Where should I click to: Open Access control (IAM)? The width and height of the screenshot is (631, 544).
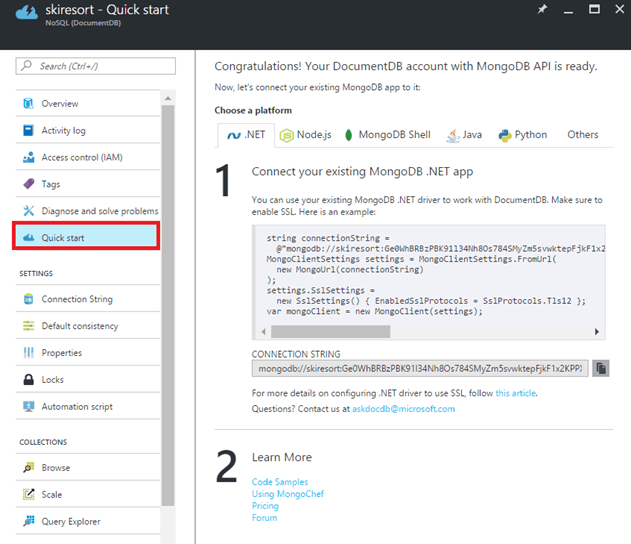click(88, 157)
